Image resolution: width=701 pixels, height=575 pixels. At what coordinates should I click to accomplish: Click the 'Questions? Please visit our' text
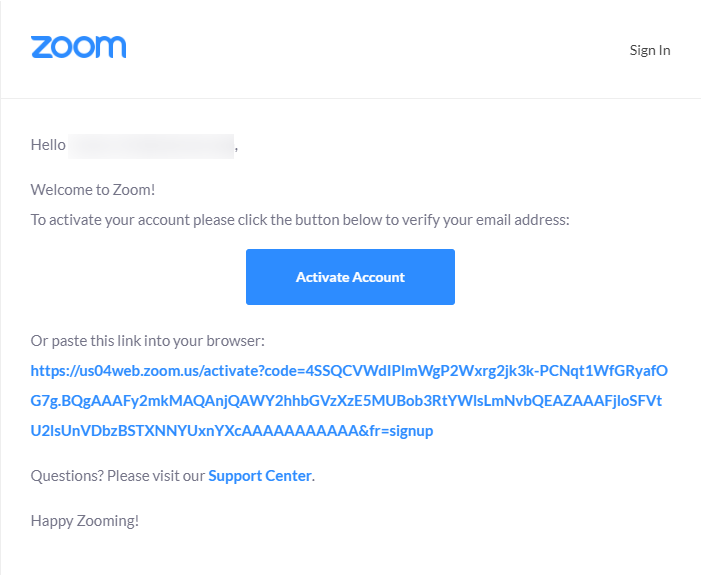point(118,476)
